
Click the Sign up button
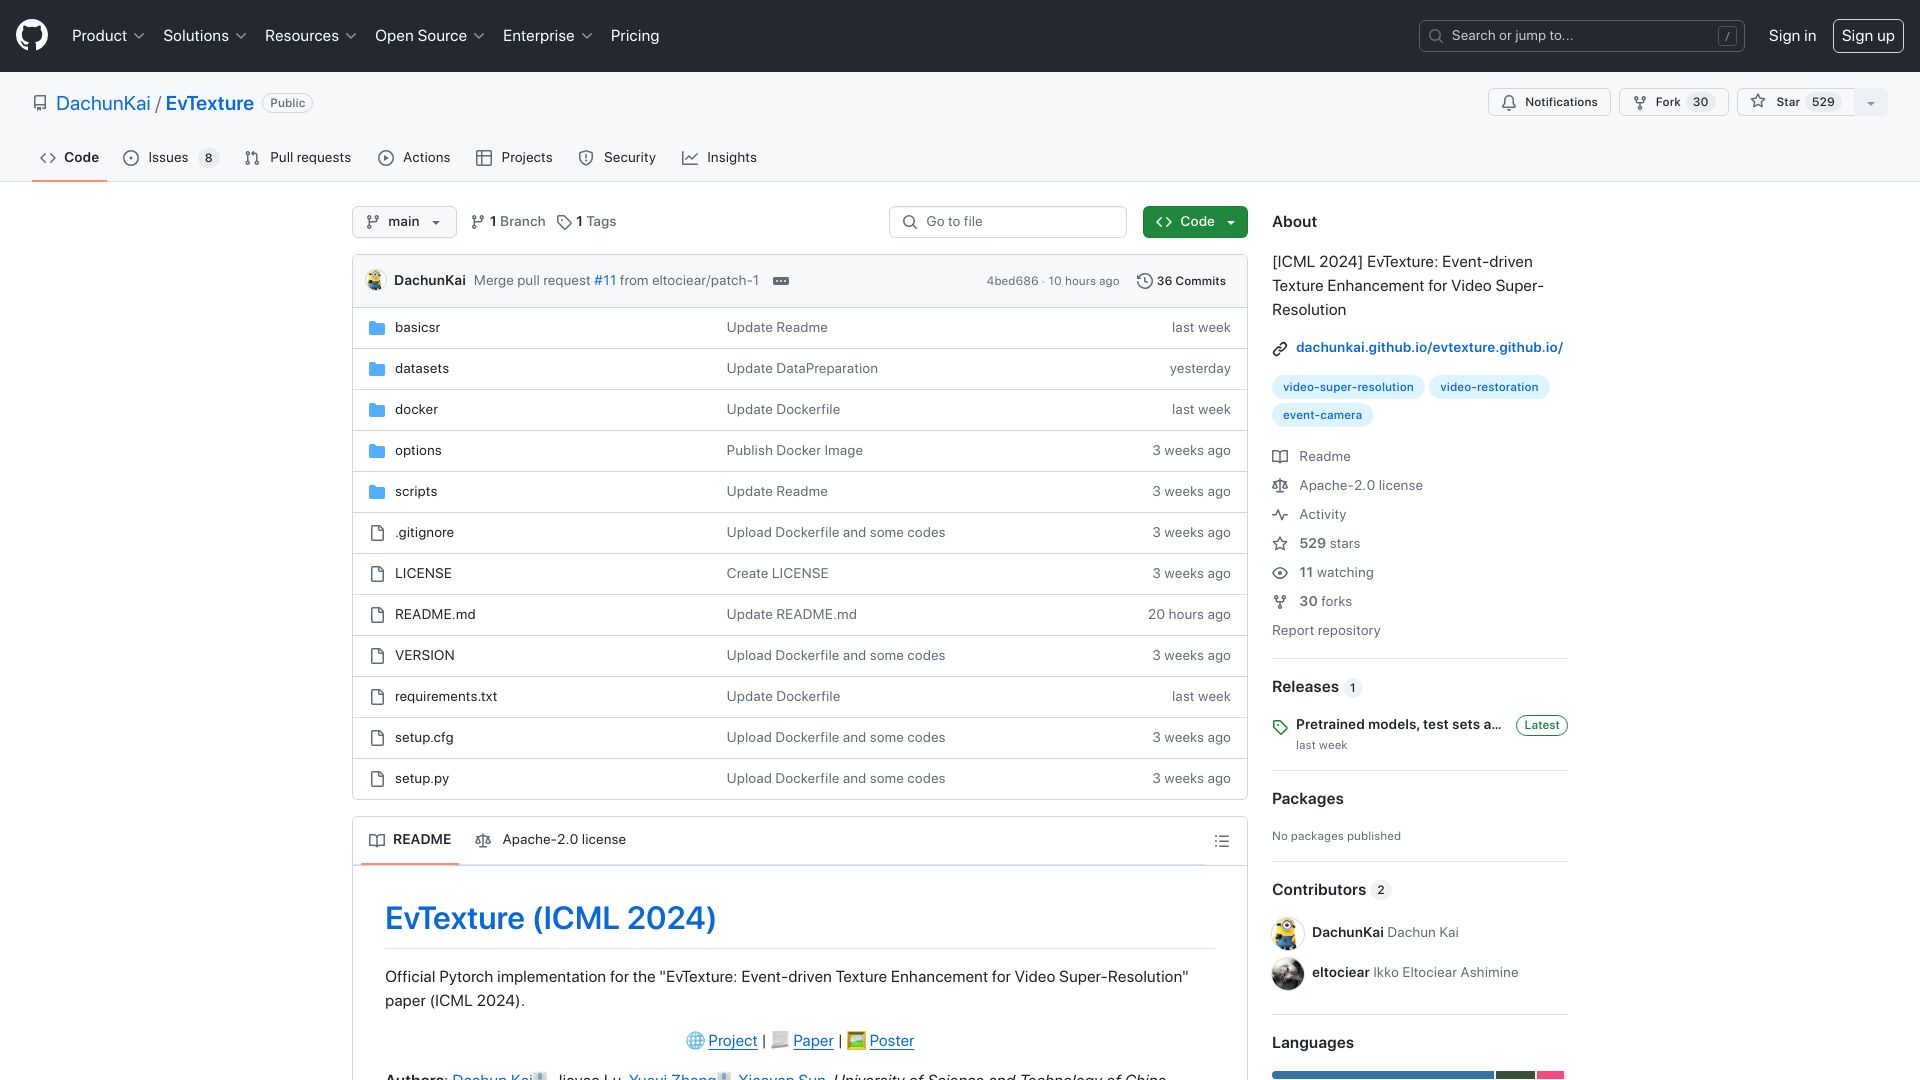coord(1868,36)
